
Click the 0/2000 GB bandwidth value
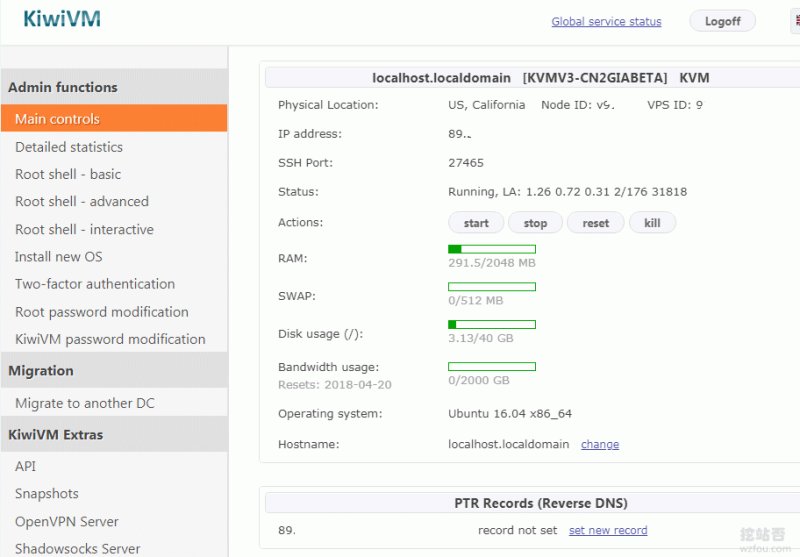point(479,381)
